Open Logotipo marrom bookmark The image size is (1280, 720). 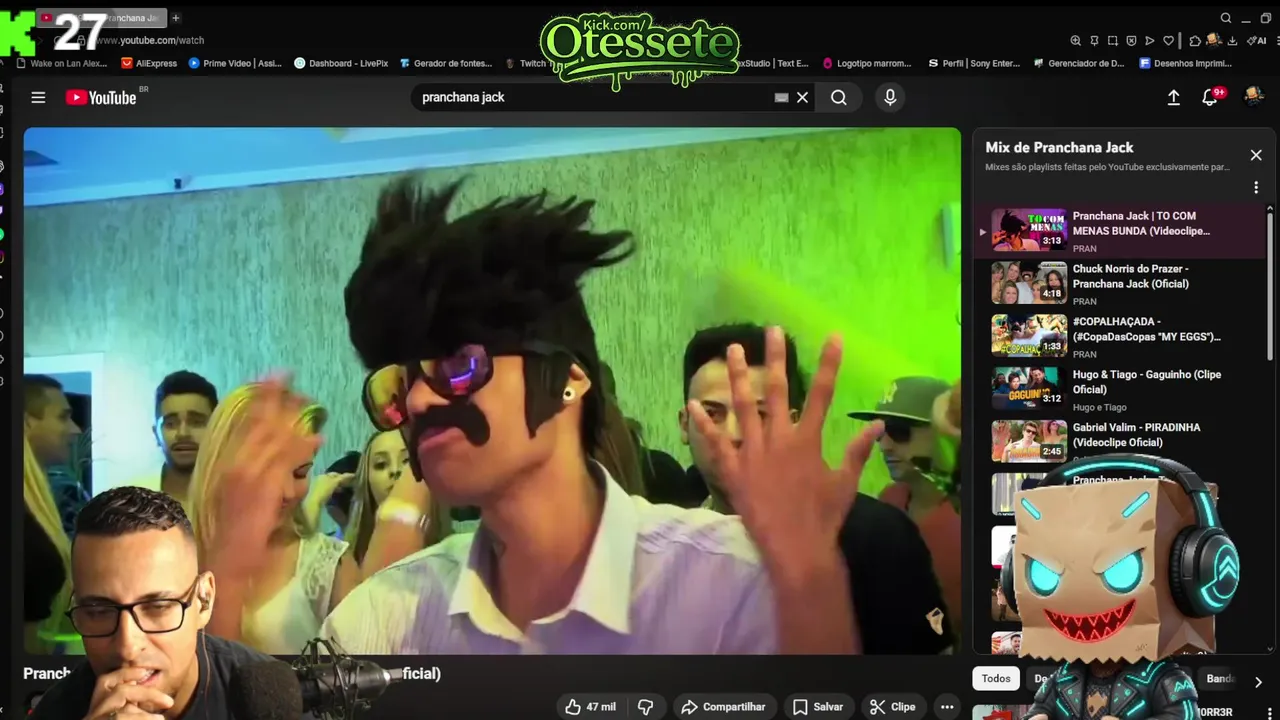867,63
